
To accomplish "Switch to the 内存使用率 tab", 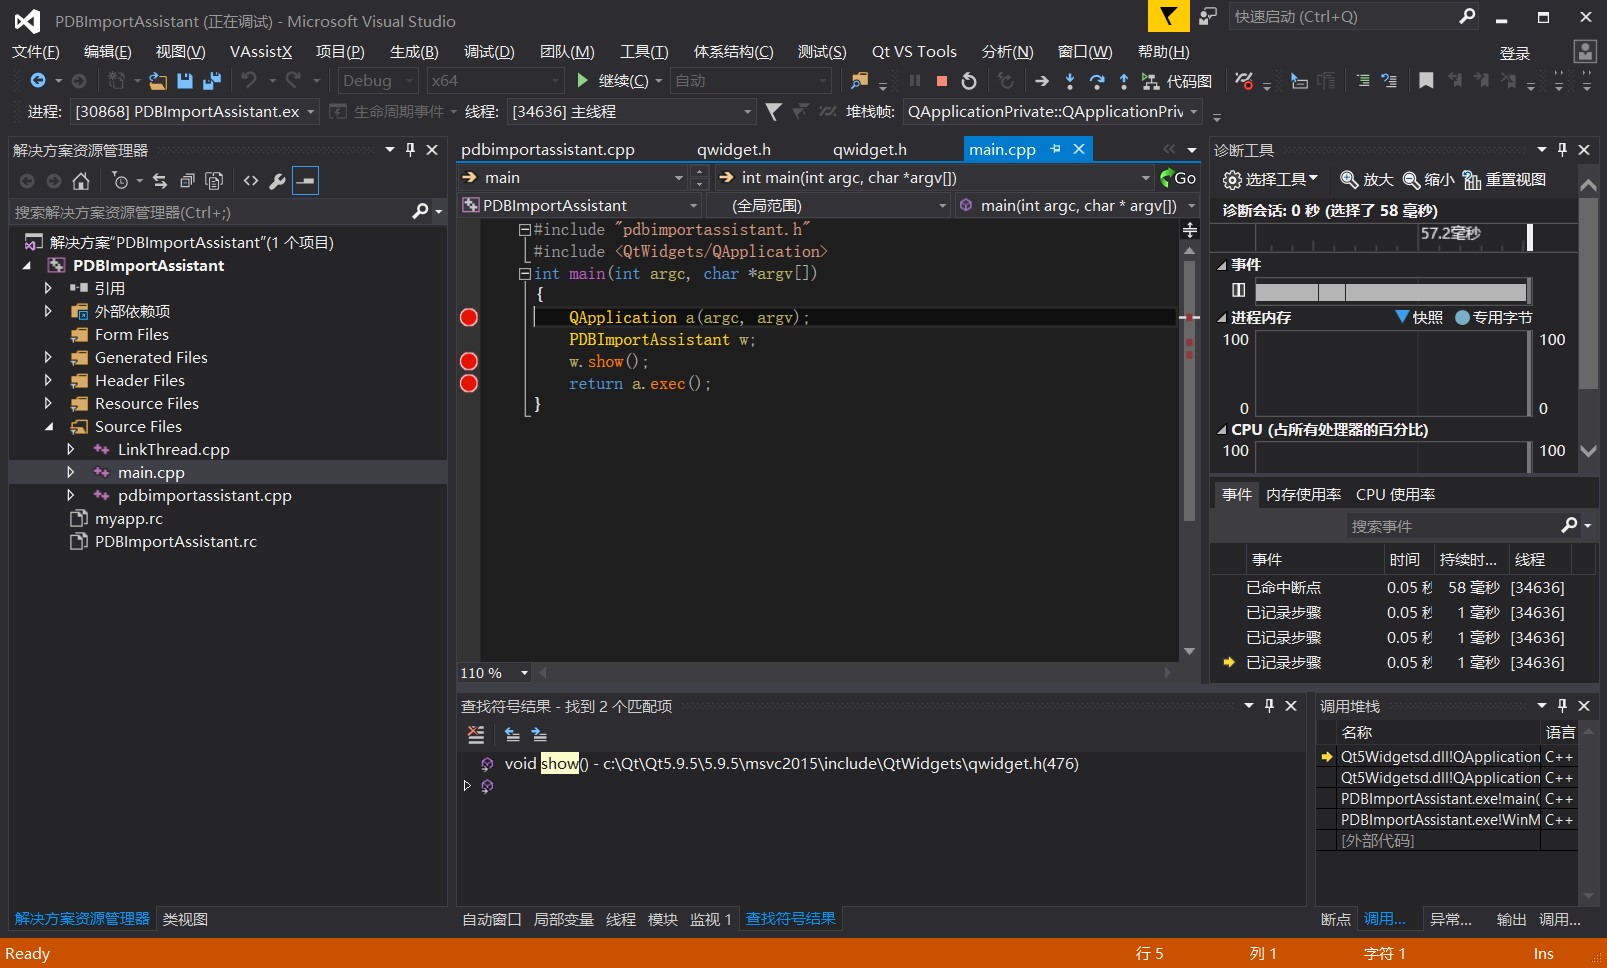I will 1303,494.
